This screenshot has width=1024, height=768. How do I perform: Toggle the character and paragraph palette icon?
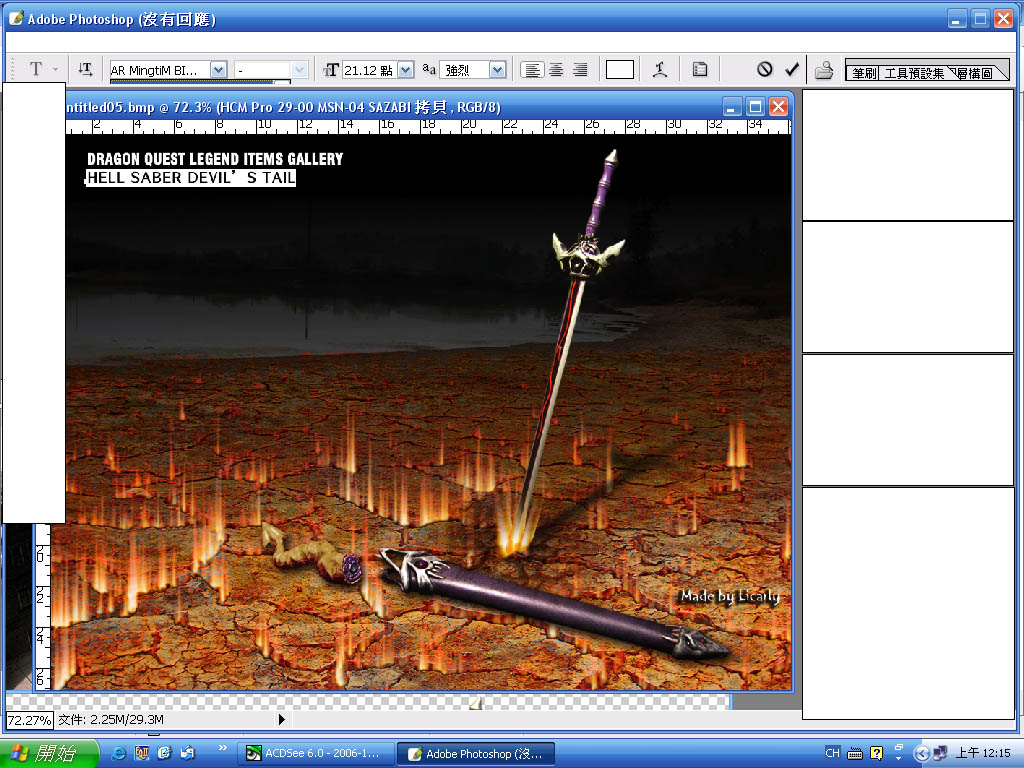coord(700,70)
